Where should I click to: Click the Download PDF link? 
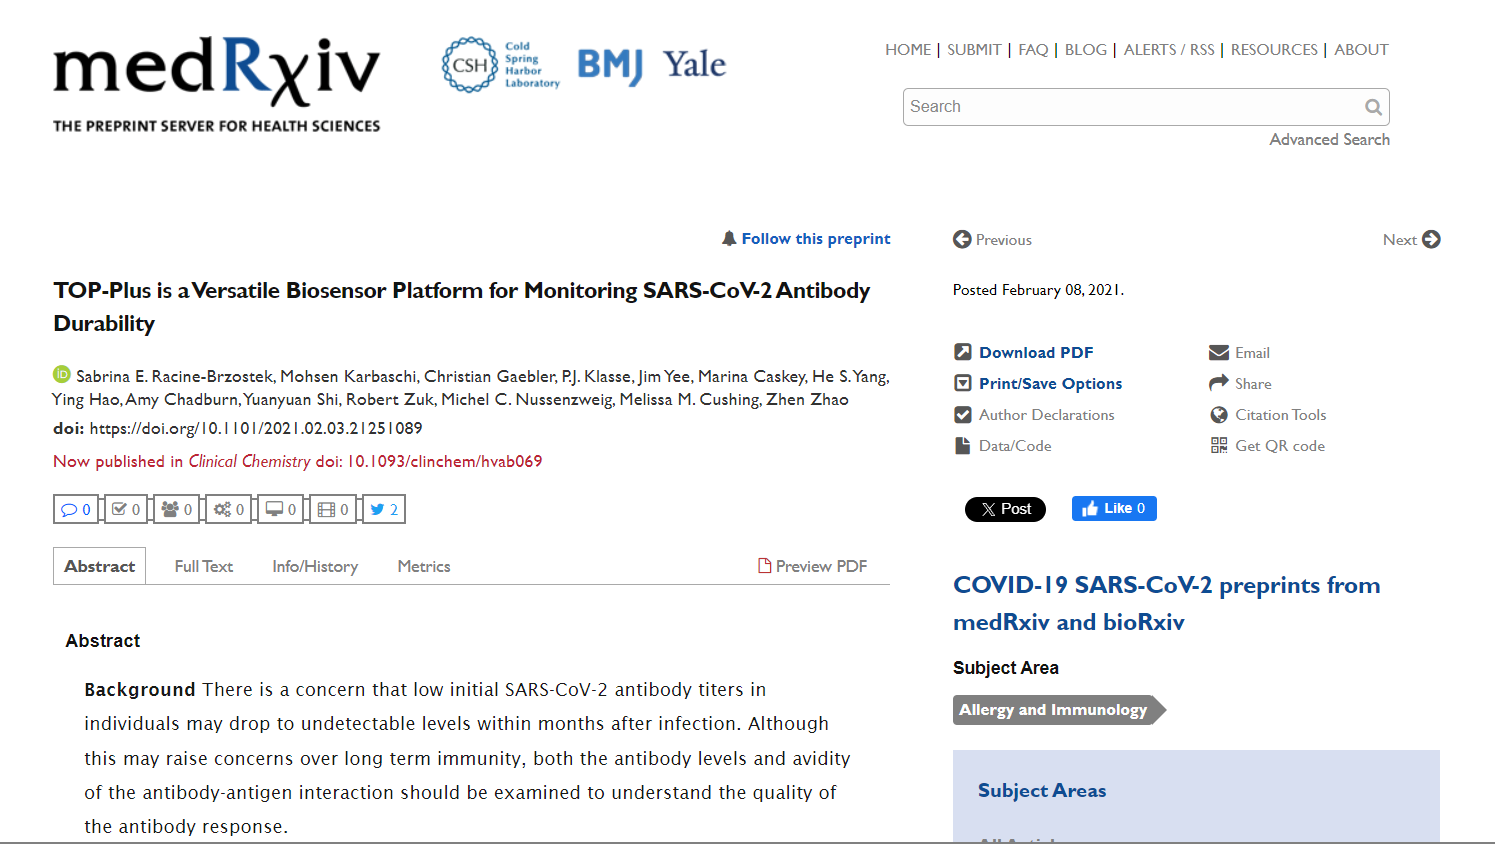point(1035,353)
